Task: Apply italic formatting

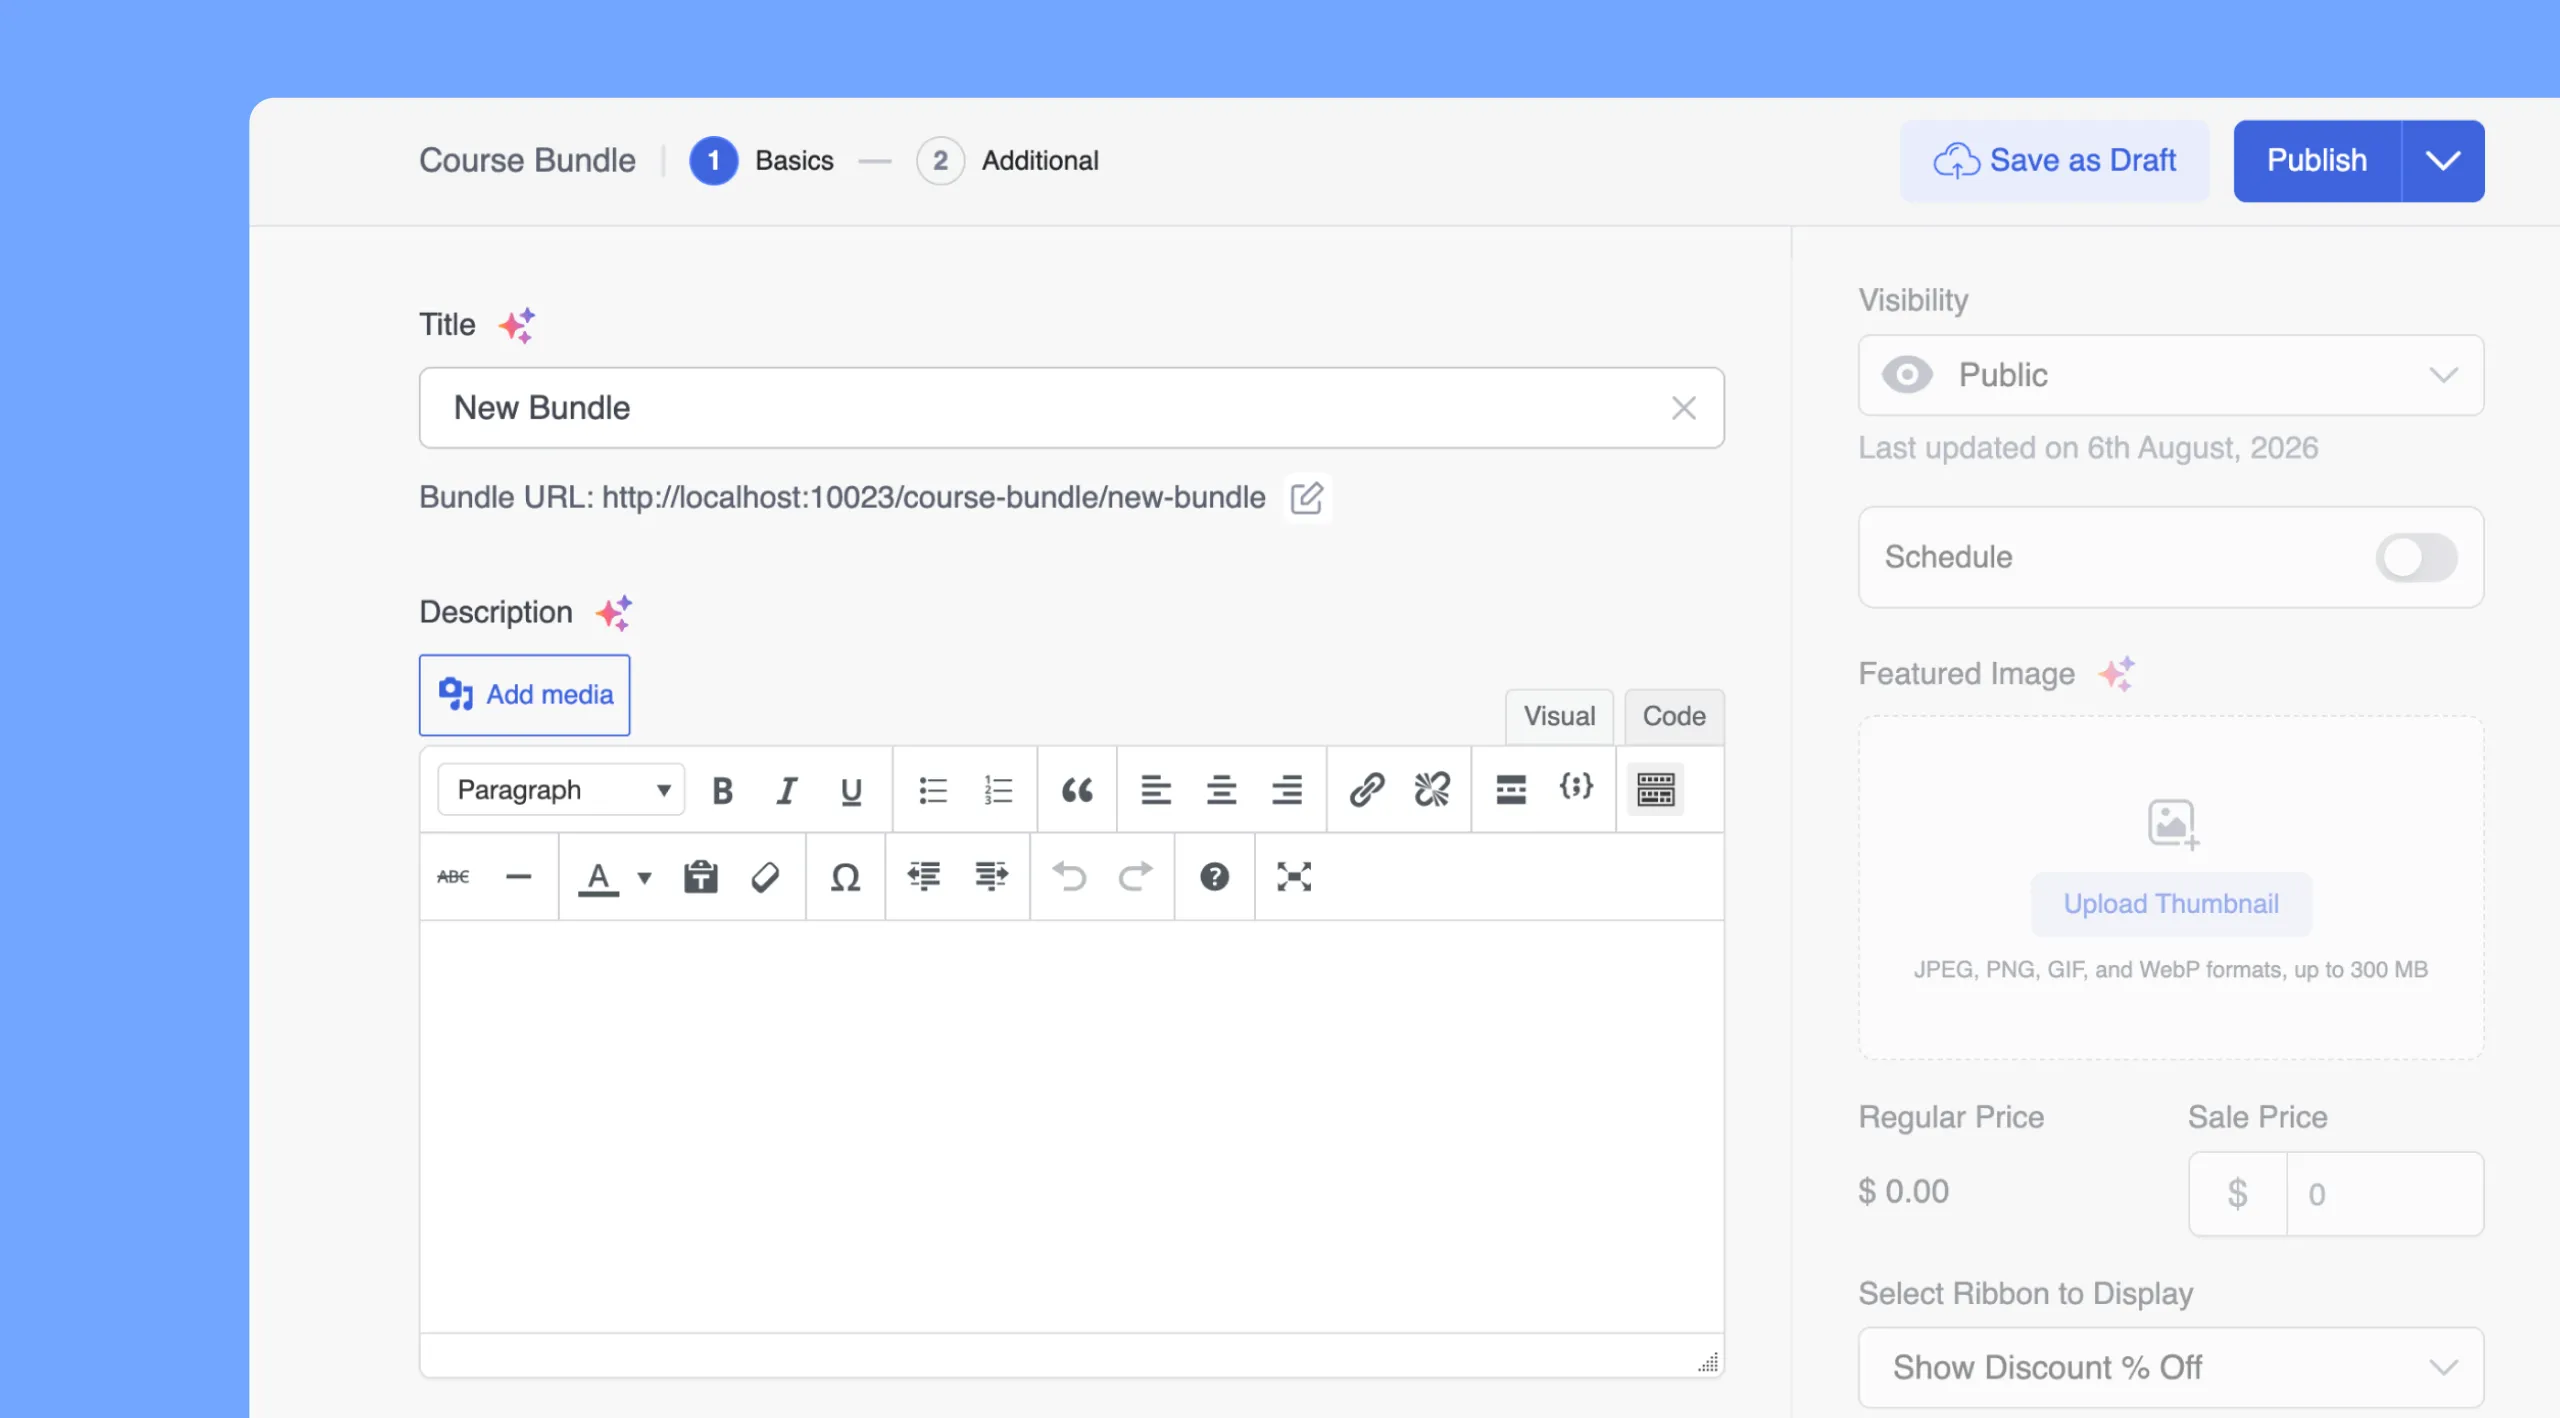Action: point(787,790)
